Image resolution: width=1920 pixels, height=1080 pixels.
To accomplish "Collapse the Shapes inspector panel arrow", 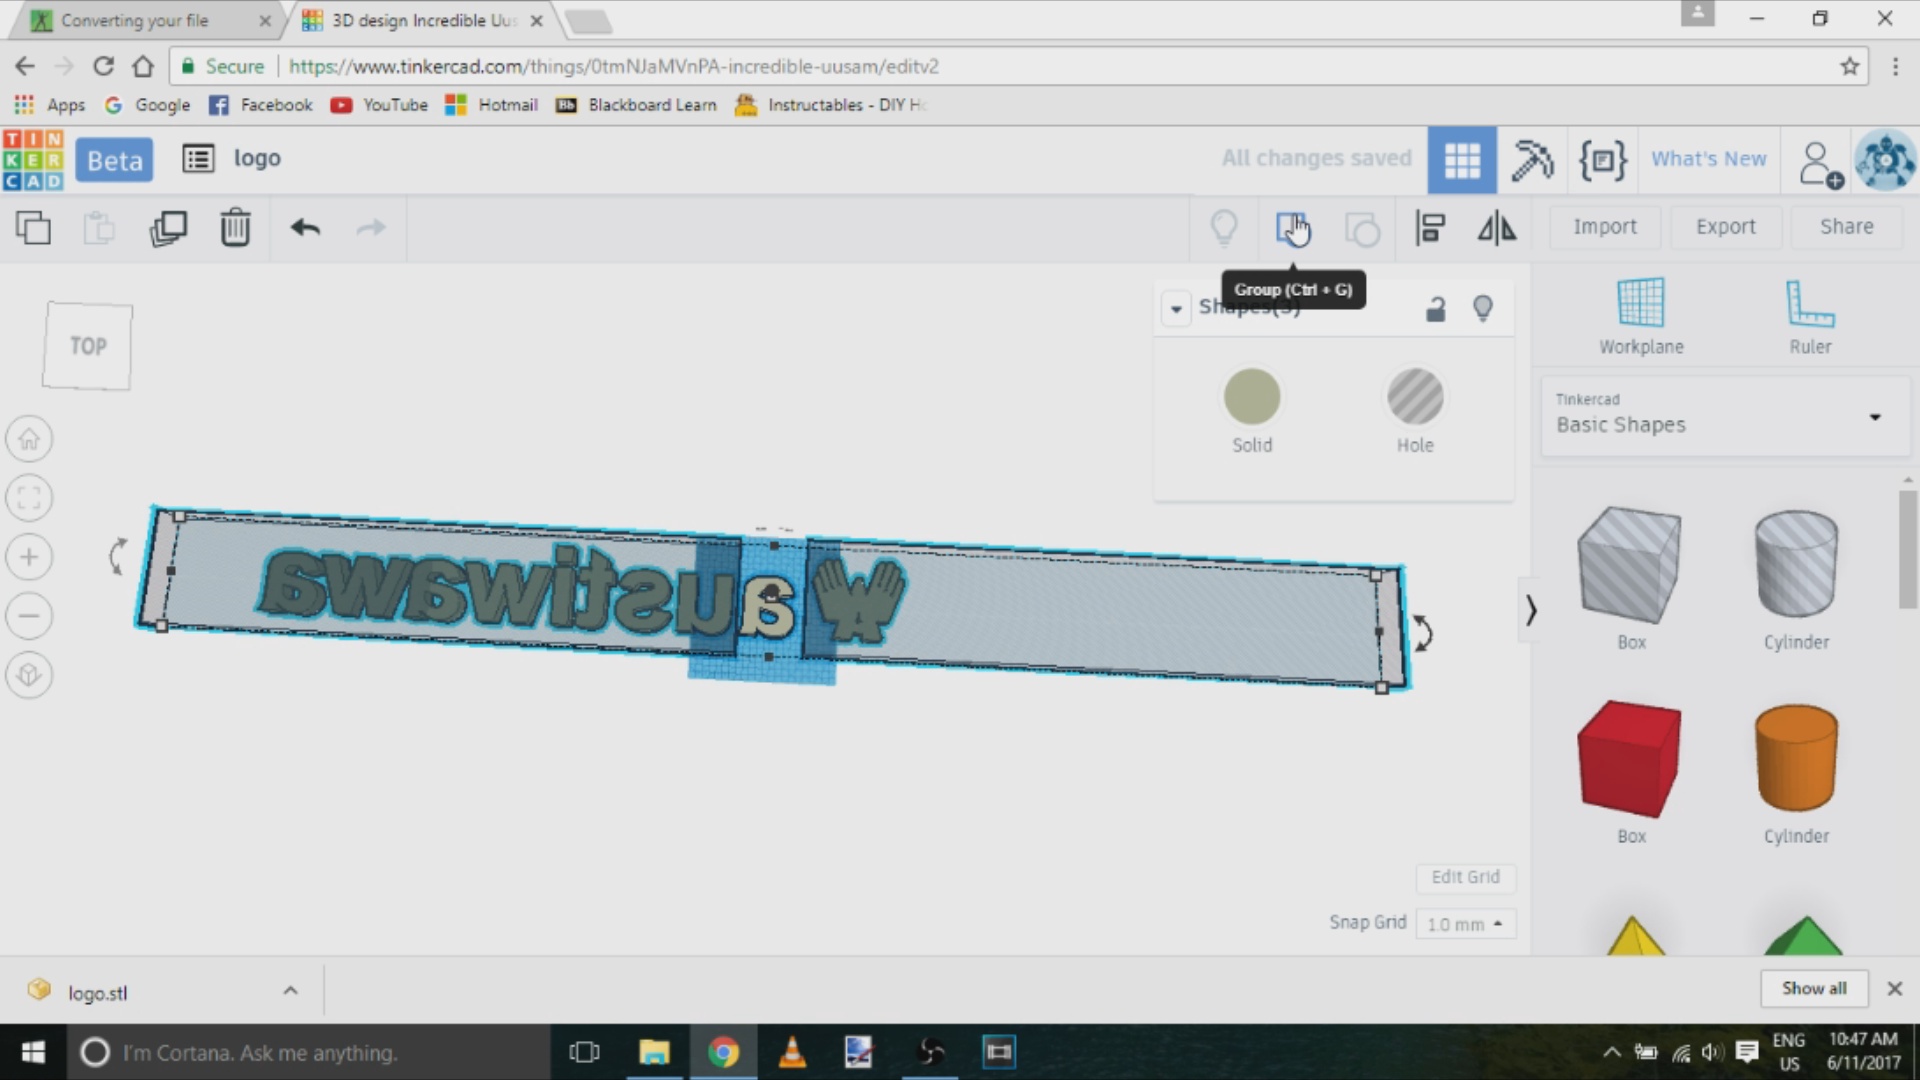I will click(x=1176, y=308).
